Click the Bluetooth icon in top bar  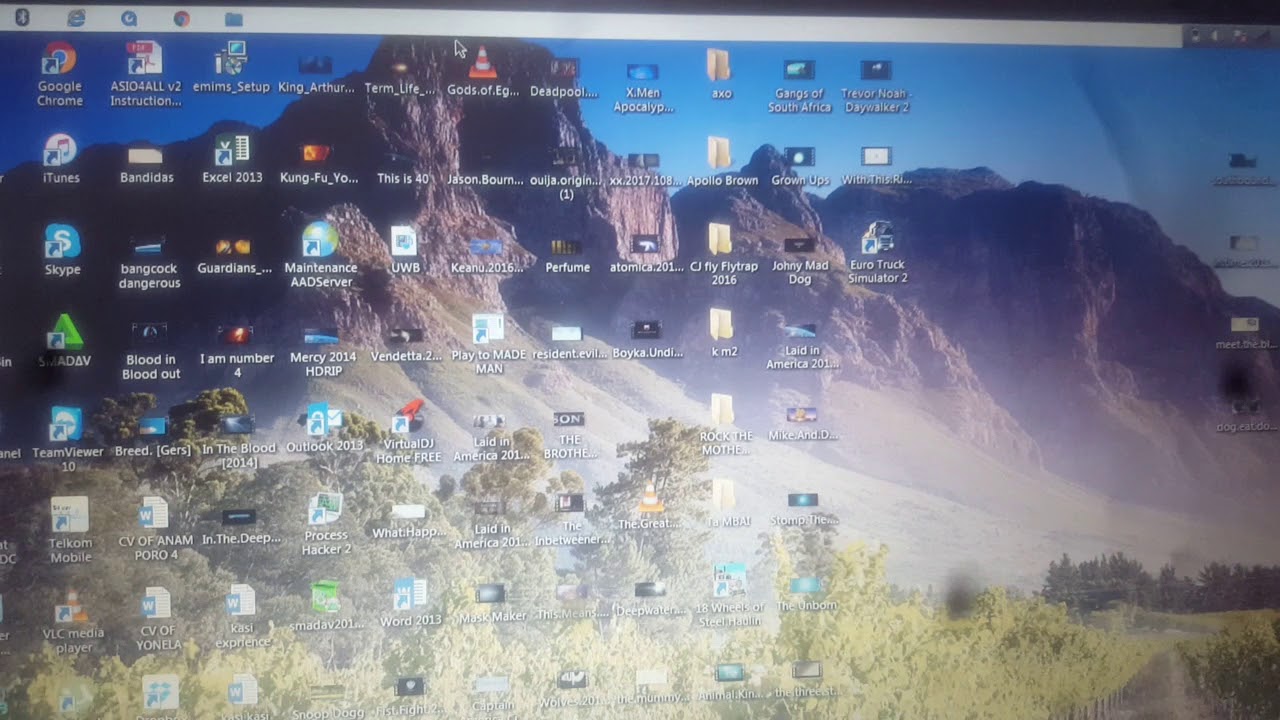tap(22, 17)
